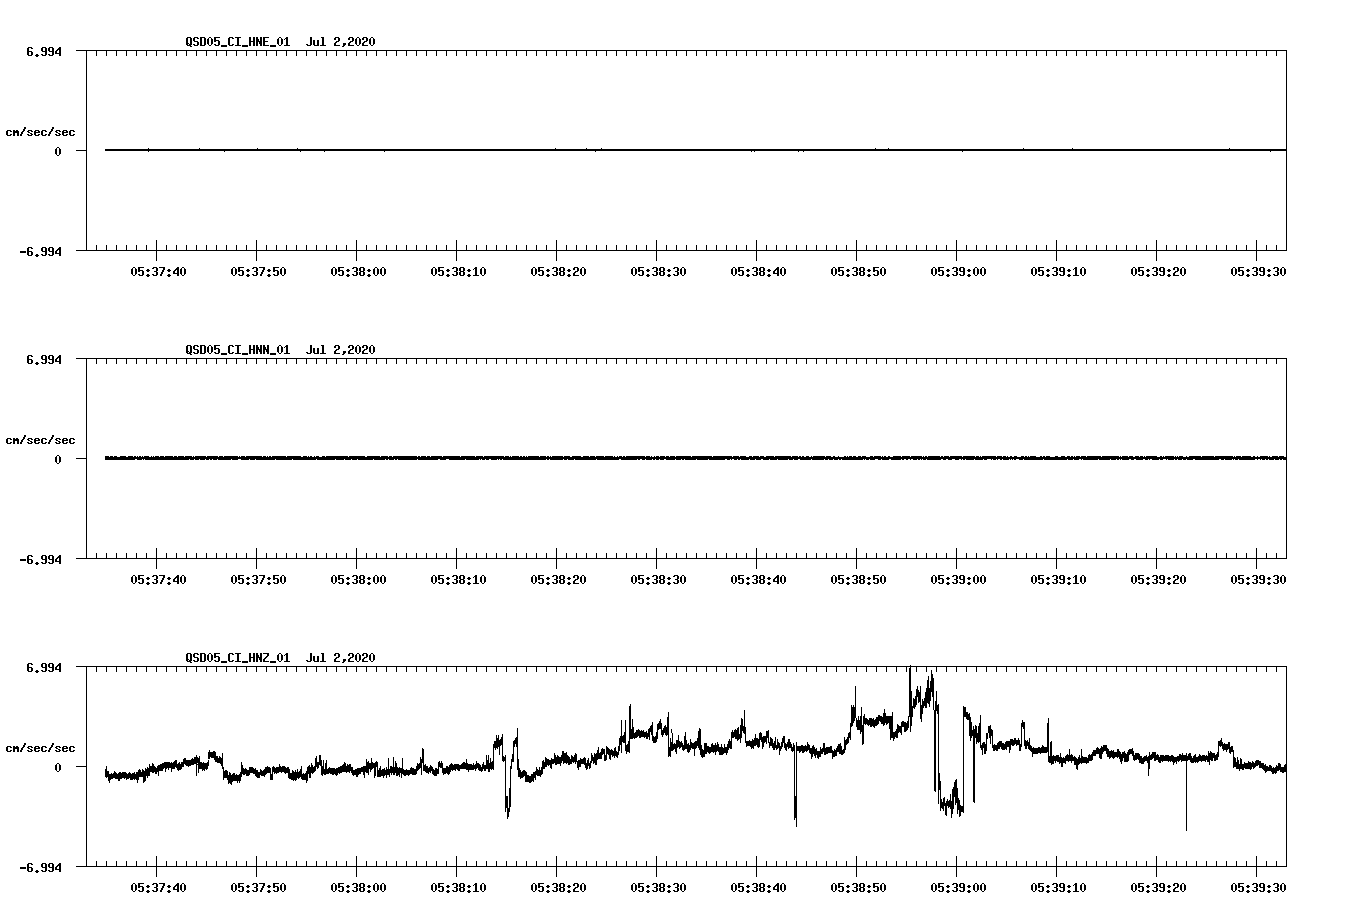Click 05:39:20 time label under HNN chart
The height and width of the screenshot is (924, 1358).
[x=1158, y=580]
